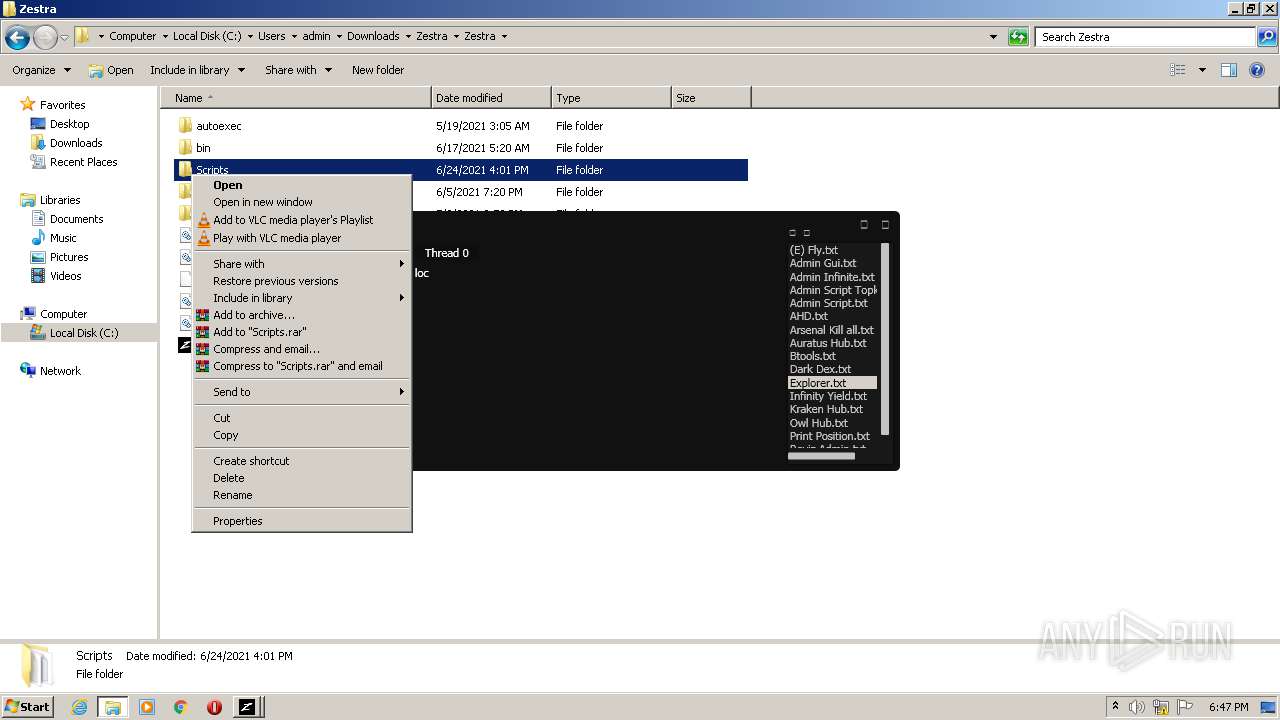Click the volume speaker tray icon
Image resolution: width=1280 pixels, height=720 pixels.
pyautogui.click(x=1137, y=707)
